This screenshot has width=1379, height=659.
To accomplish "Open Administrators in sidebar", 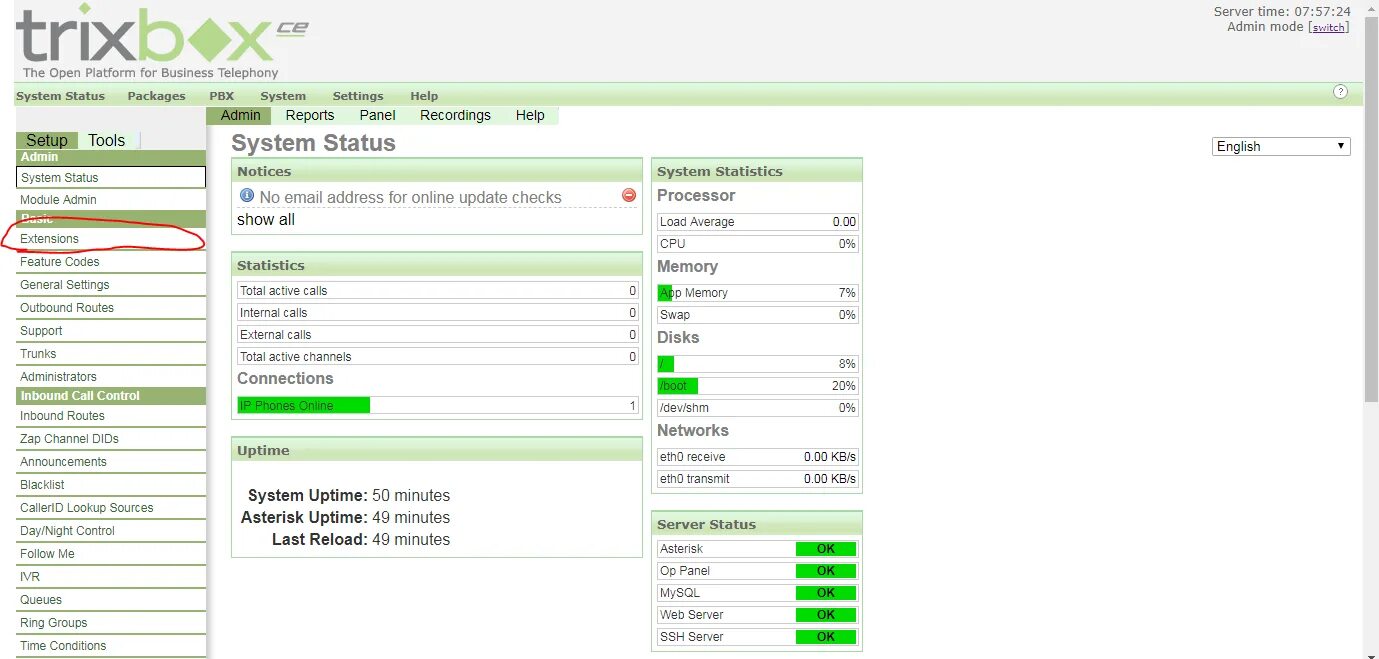I will click(111, 377).
